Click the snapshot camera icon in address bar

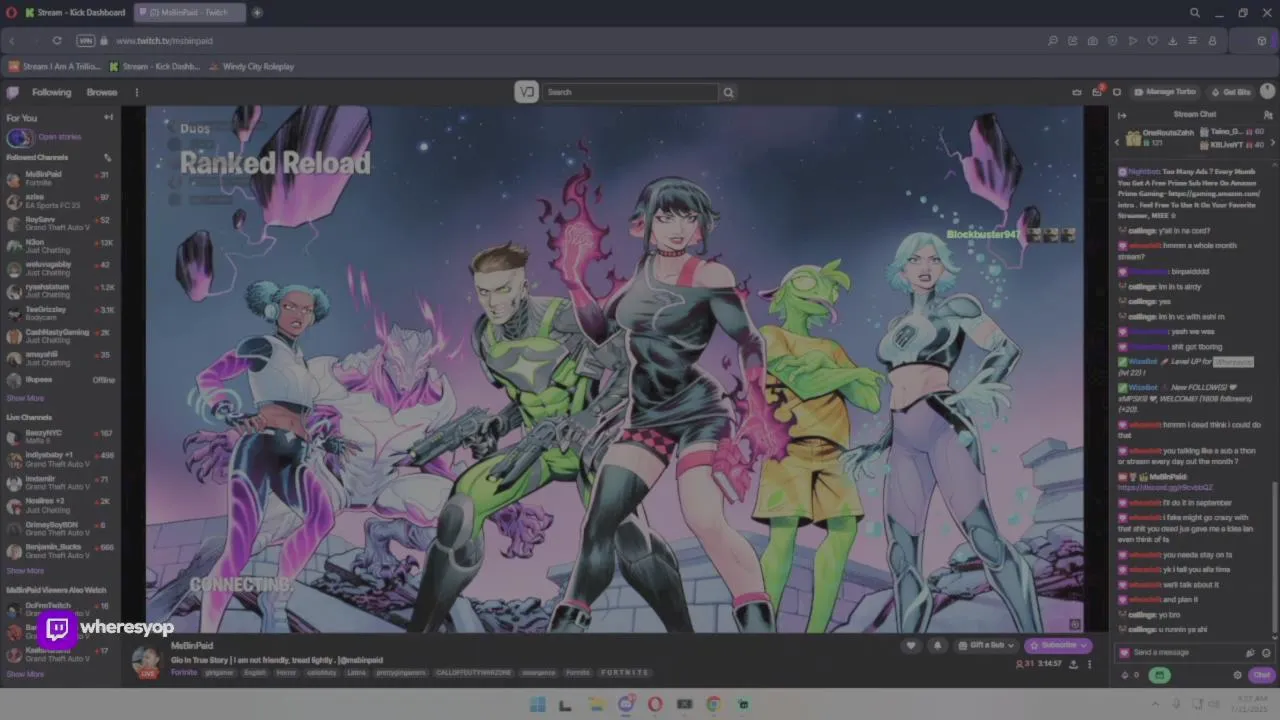[1092, 41]
